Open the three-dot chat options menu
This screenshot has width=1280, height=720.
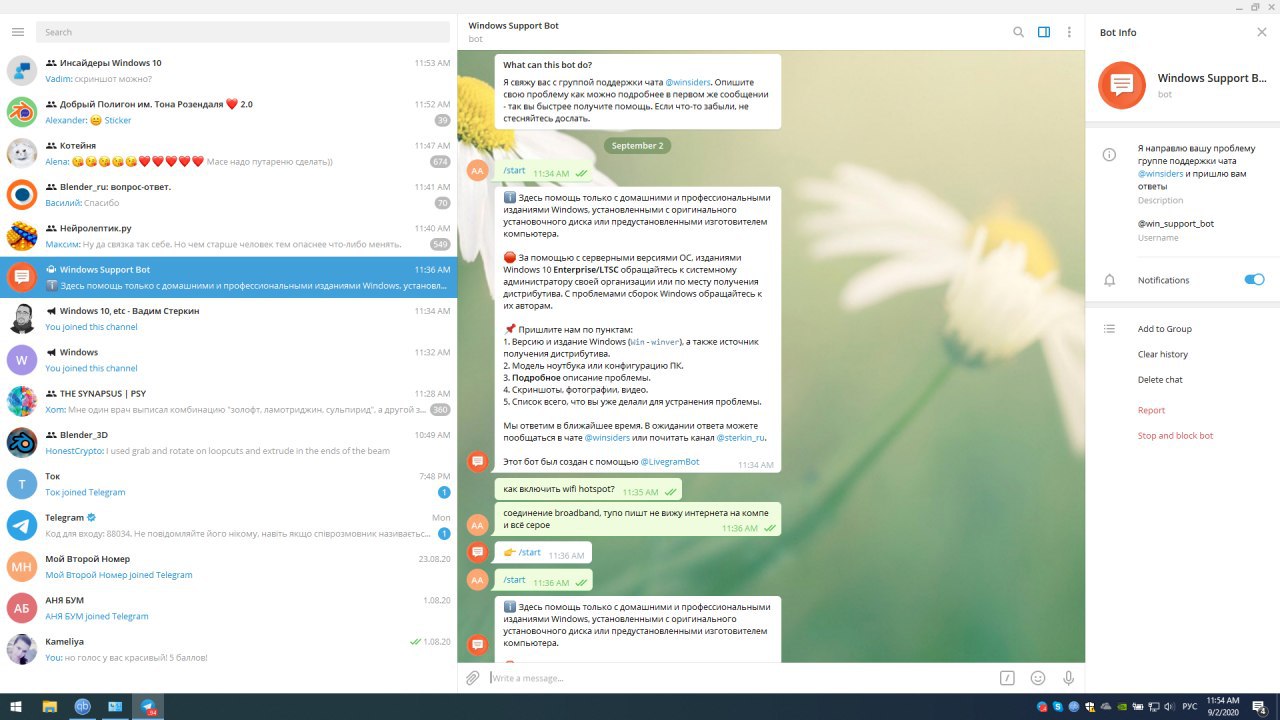coord(1069,32)
